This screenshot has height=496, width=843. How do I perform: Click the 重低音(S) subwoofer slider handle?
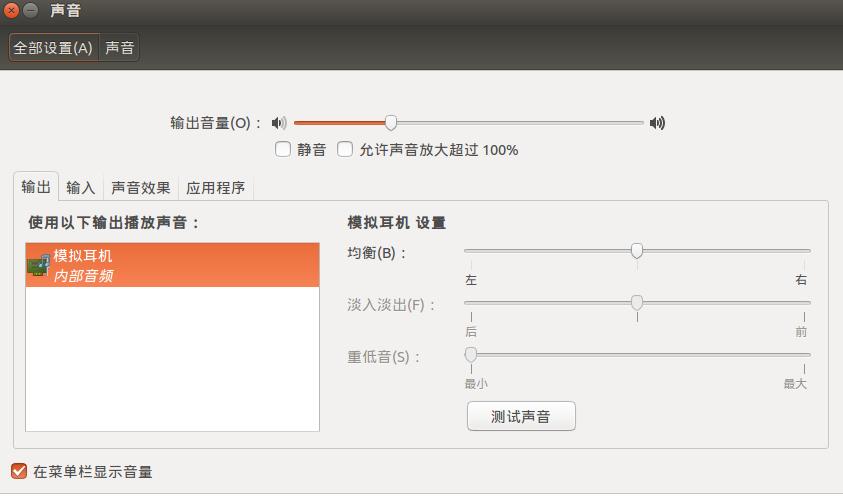point(471,354)
